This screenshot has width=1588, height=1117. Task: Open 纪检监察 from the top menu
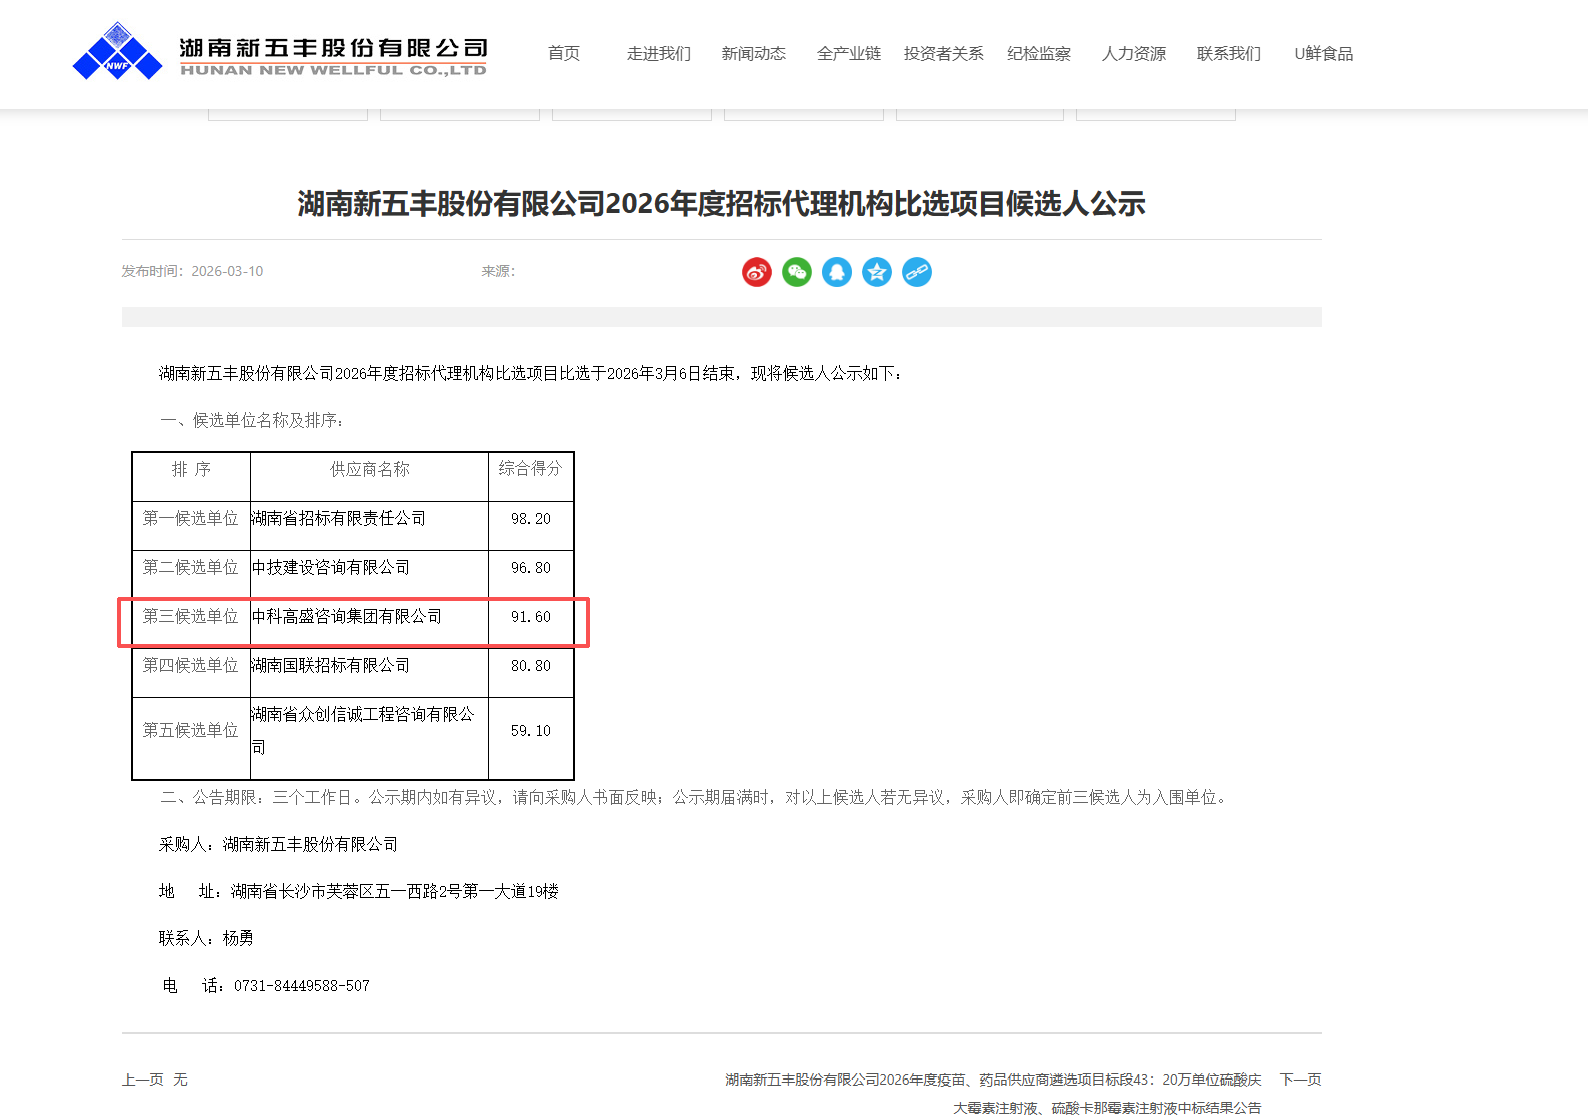pyautogui.click(x=1038, y=54)
